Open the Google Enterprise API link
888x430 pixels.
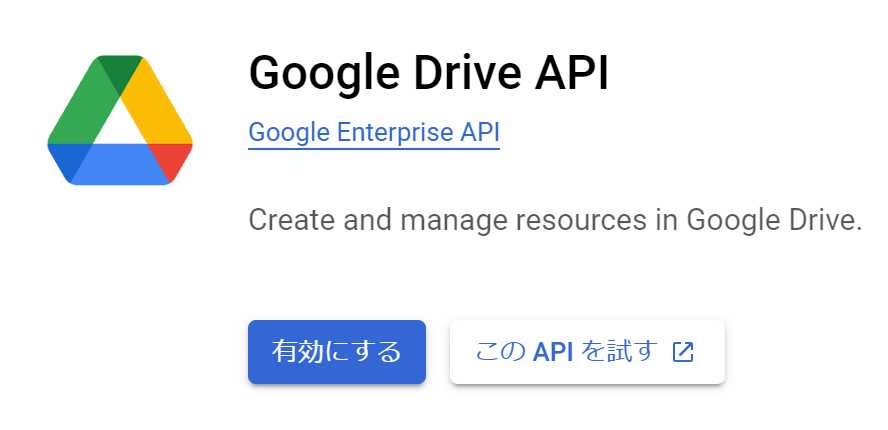[373, 133]
